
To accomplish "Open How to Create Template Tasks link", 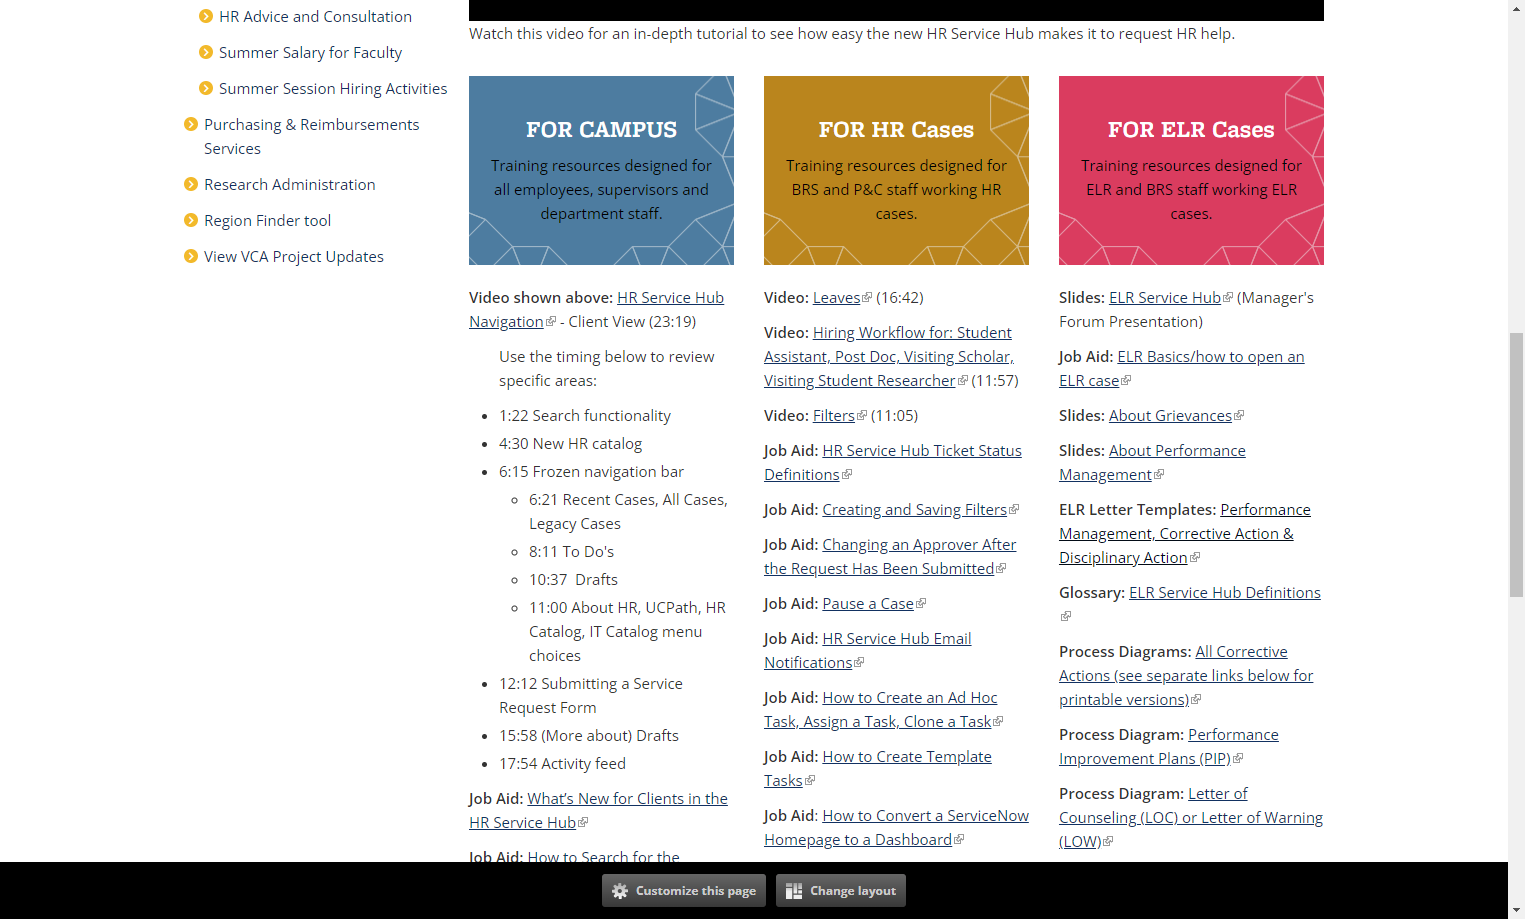I will pos(878,769).
